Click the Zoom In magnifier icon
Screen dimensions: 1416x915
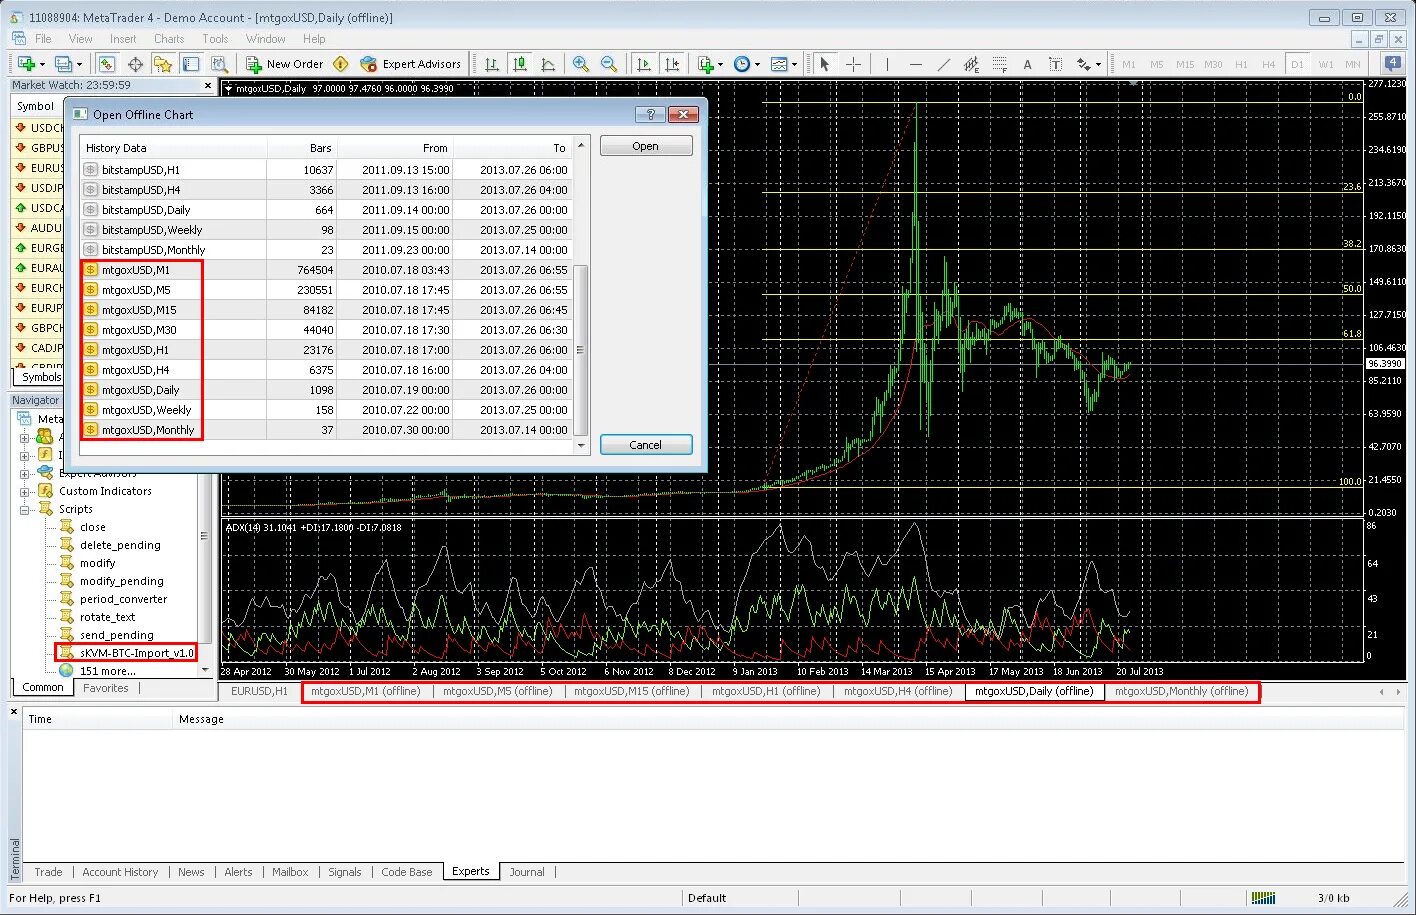click(581, 64)
